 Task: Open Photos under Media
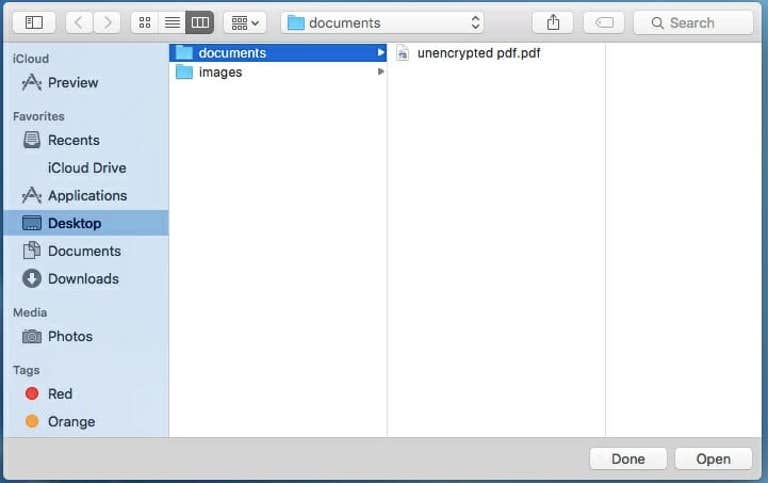click(86, 336)
